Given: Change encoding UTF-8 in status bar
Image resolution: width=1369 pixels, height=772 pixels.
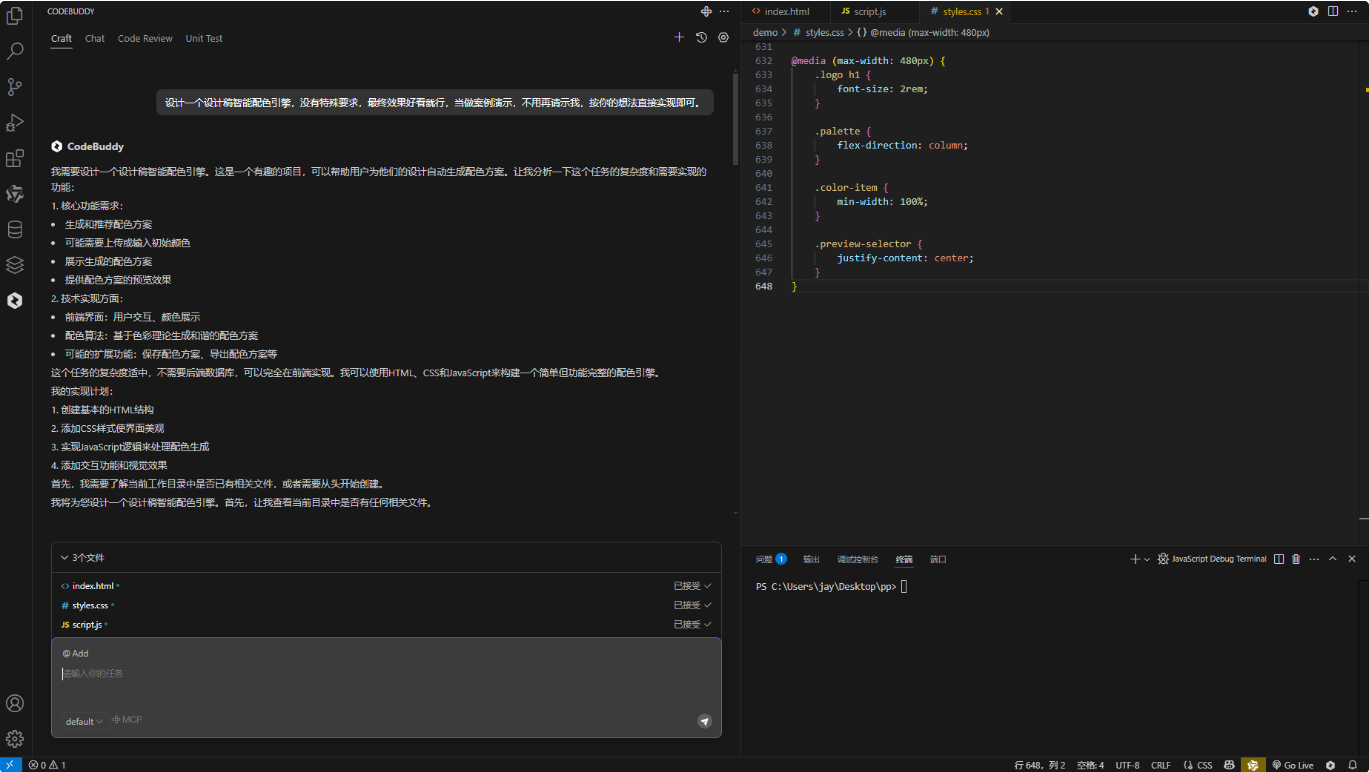Looking at the screenshot, I should [1127, 765].
